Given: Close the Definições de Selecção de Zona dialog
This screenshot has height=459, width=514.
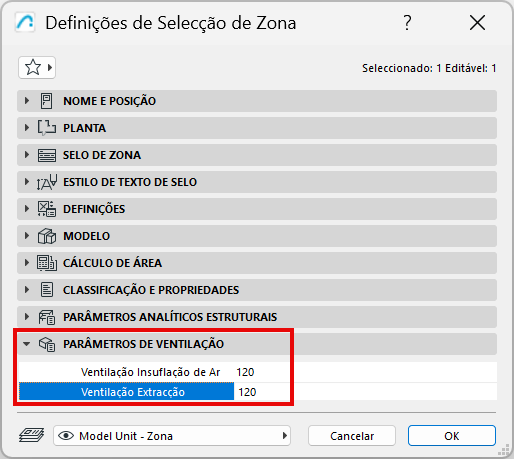Looking at the screenshot, I should click(477, 23).
